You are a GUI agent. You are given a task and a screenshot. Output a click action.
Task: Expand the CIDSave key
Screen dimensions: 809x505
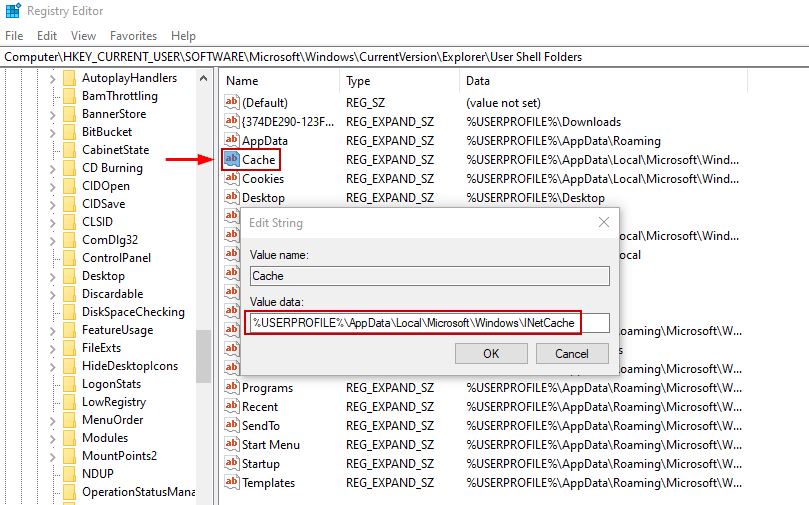[x=53, y=205]
